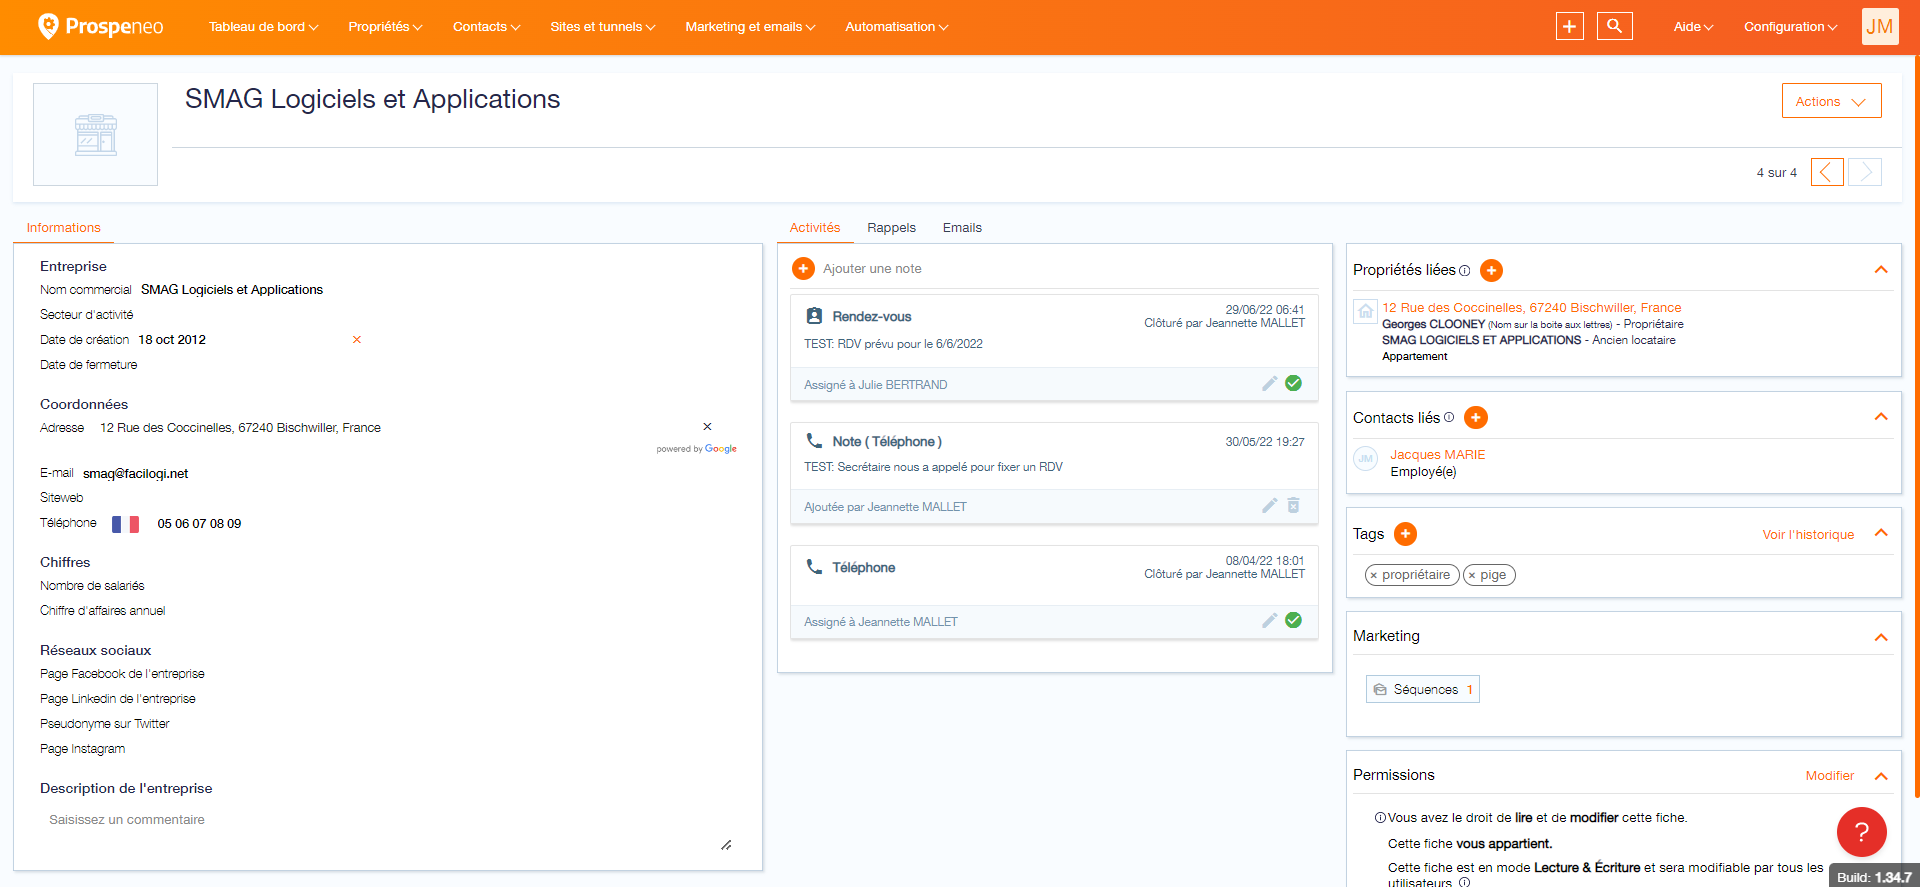Screen dimensions: 1920x887
Task: Add a linked property with plus icon
Action: (1491, 270)
